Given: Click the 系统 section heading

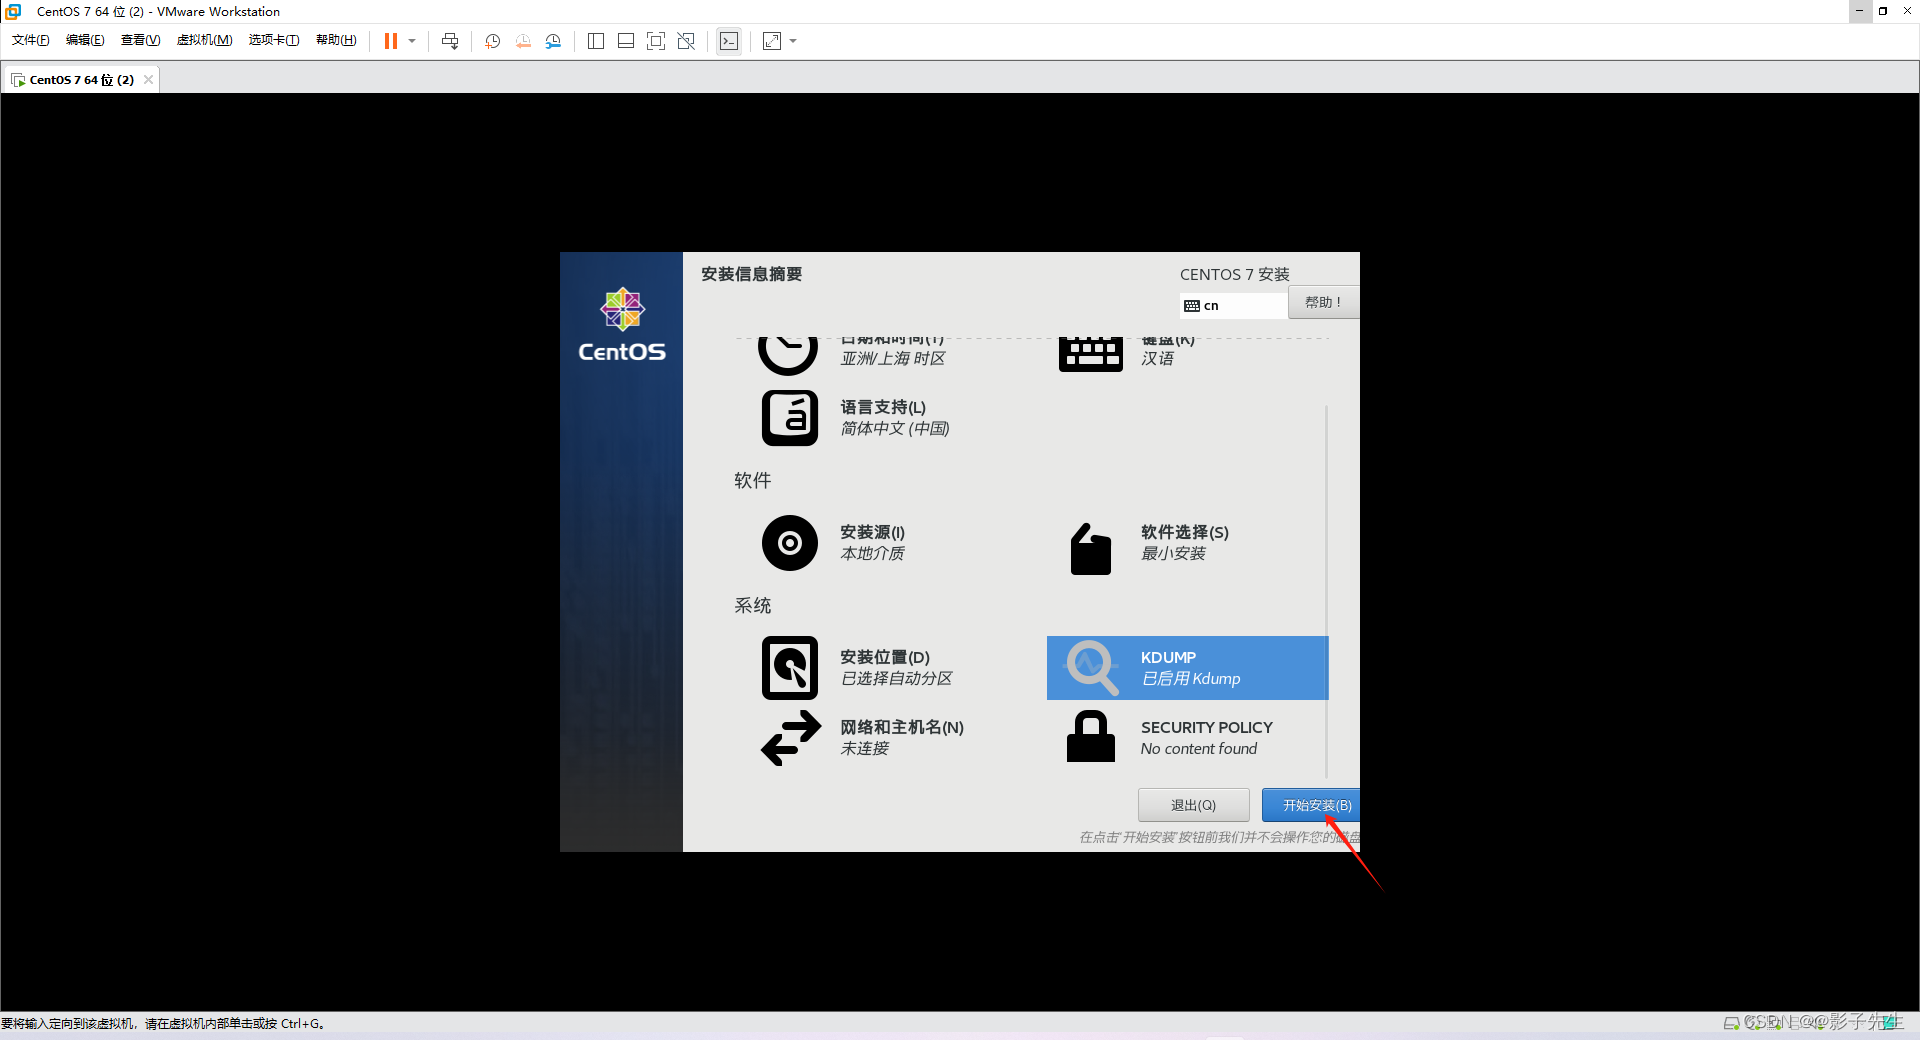Looking at the screenshot, I should coord(753,605).
